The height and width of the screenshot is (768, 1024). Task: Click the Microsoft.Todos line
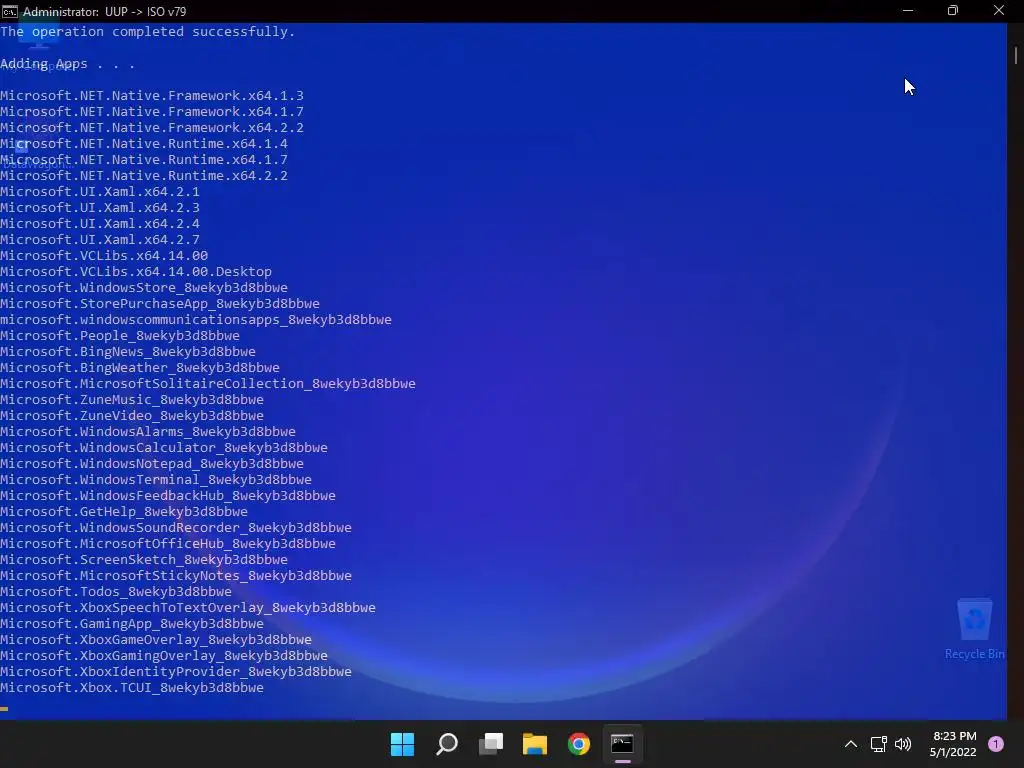point(116,592)
